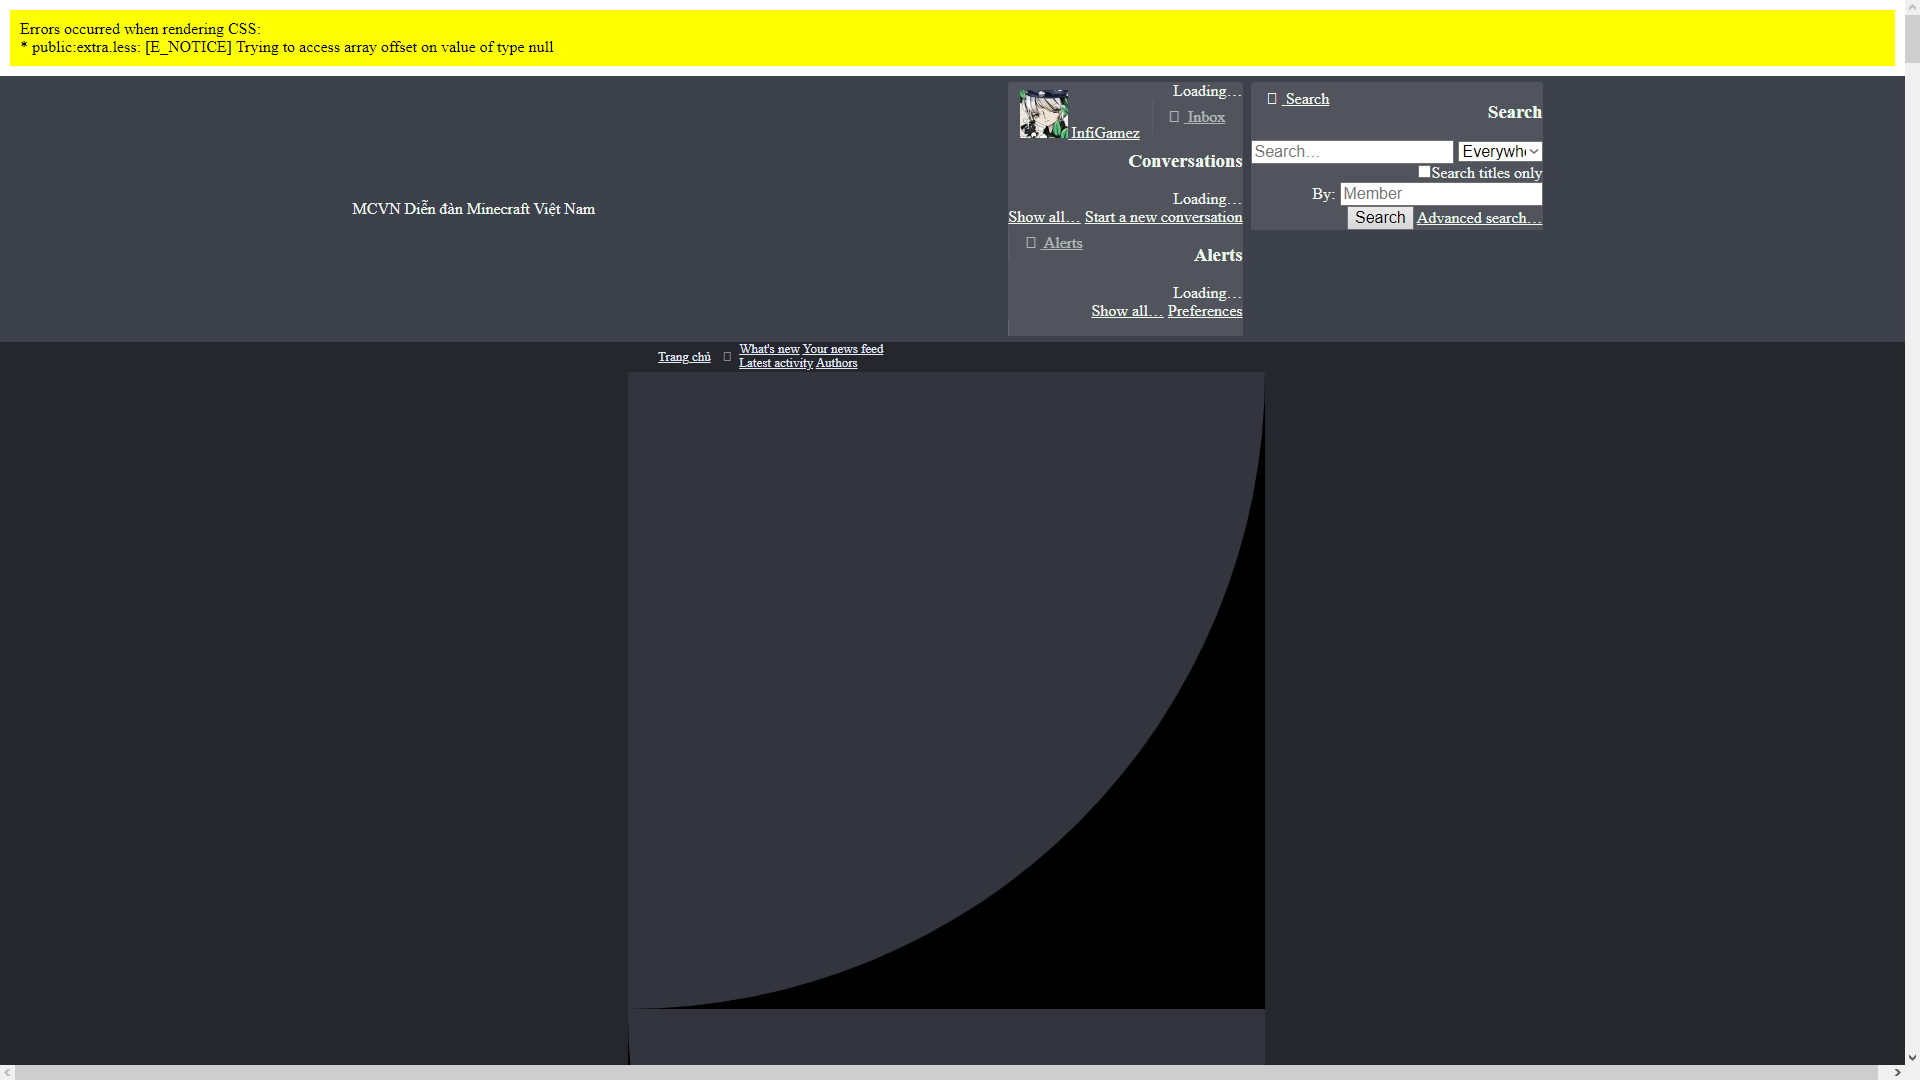This screenshot has height=1080, width=1920.
Task: Focus the Member name input field
Action: coord(1440,194)
